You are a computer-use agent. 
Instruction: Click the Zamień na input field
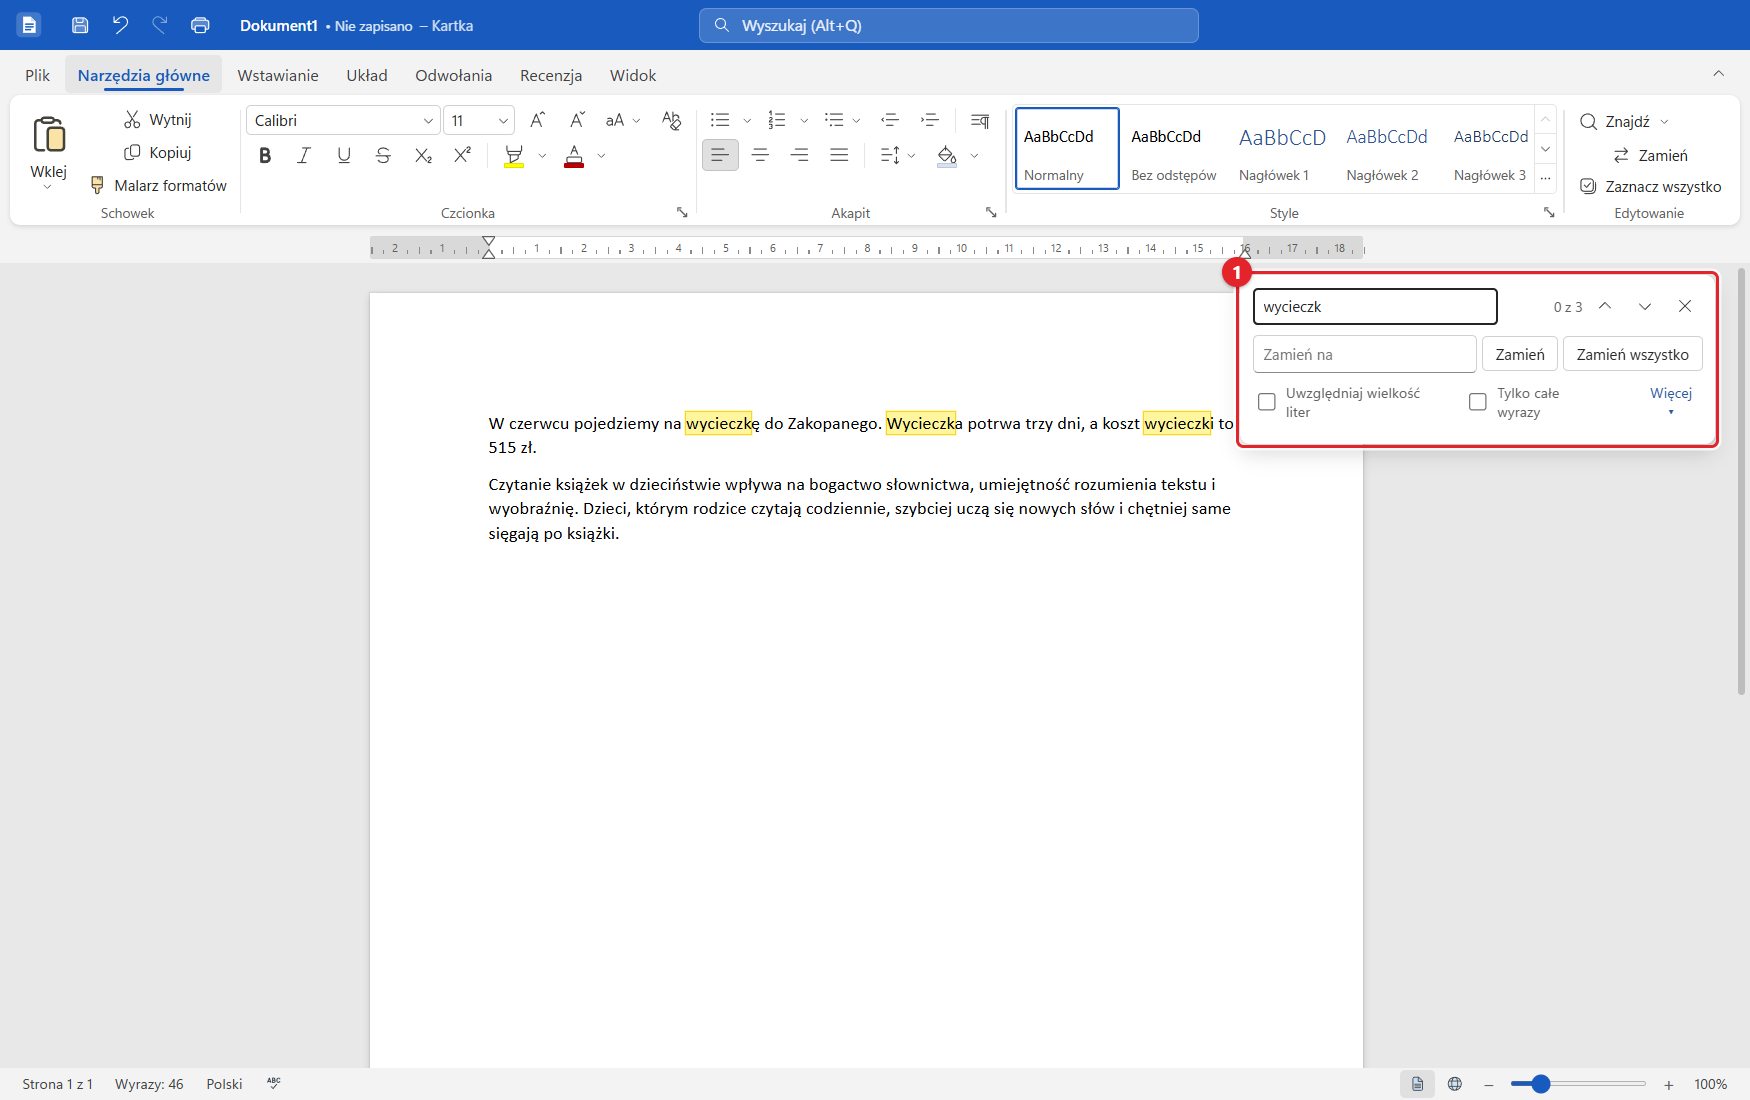[x=1365, y=354]
